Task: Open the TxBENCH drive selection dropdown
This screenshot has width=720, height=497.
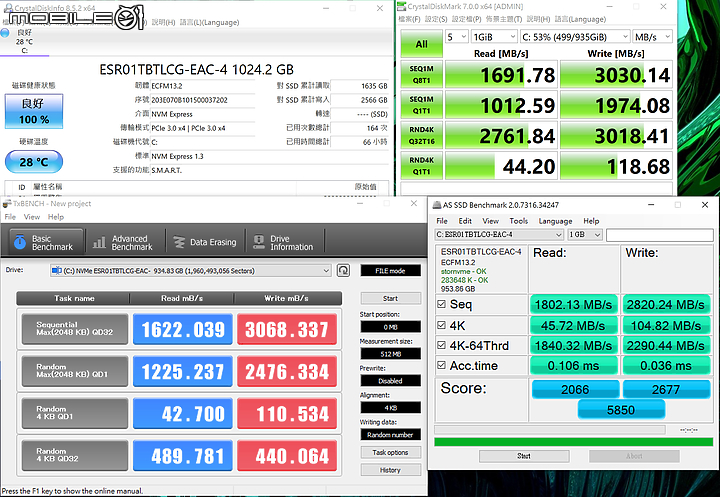Action: click(x=191, y=271)
